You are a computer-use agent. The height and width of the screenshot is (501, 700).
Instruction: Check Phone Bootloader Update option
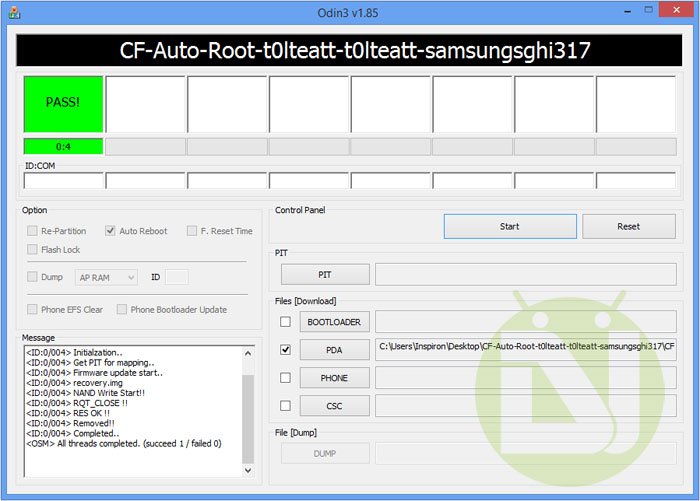click(121, 309)
